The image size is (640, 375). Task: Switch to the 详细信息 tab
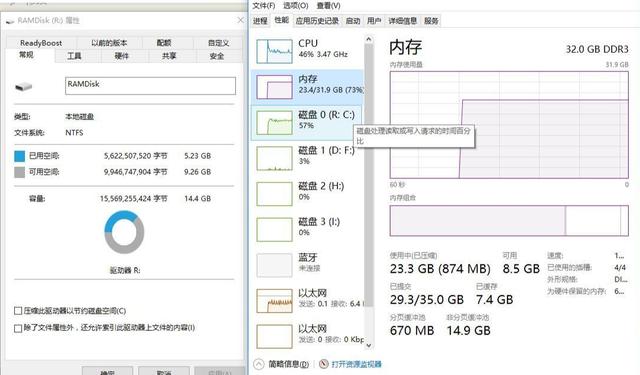click(402, 21)
